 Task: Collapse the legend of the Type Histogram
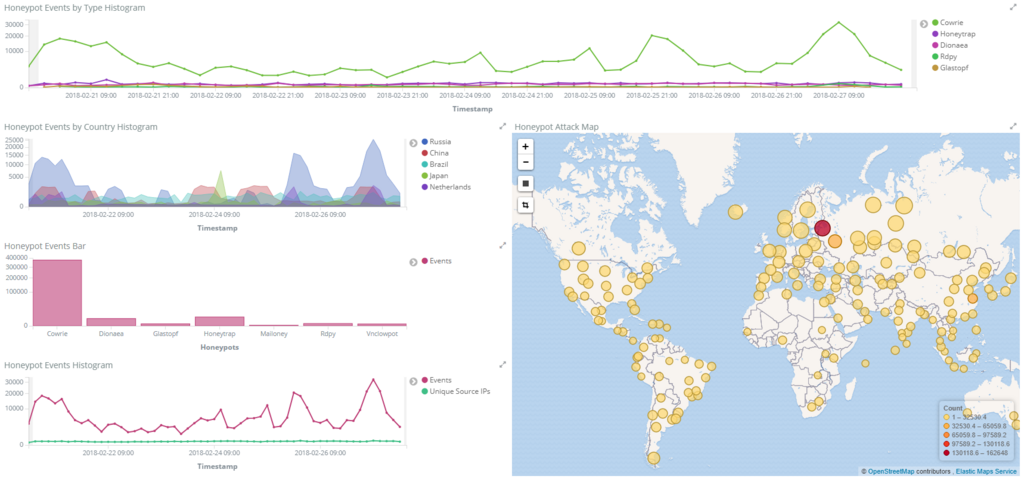coord(924,24)
